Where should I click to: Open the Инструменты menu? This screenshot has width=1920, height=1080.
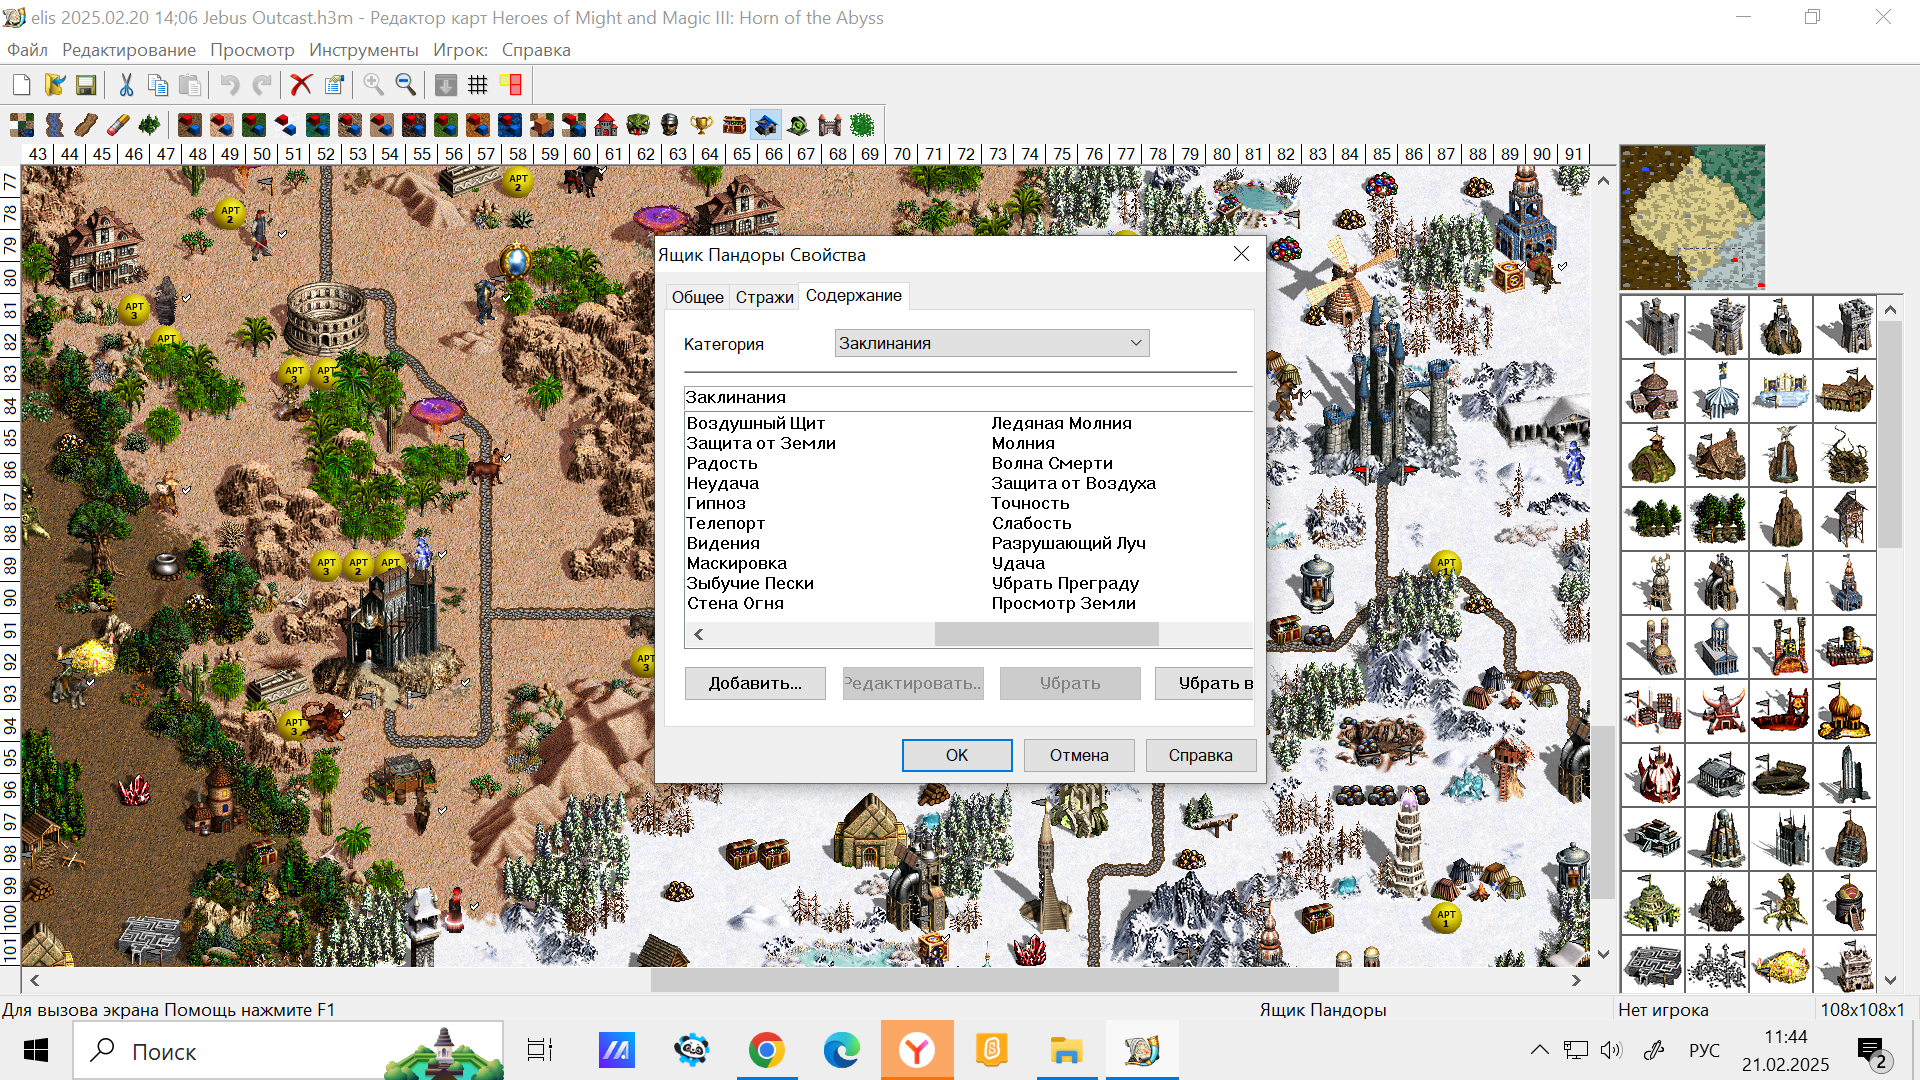pos(363,50)
